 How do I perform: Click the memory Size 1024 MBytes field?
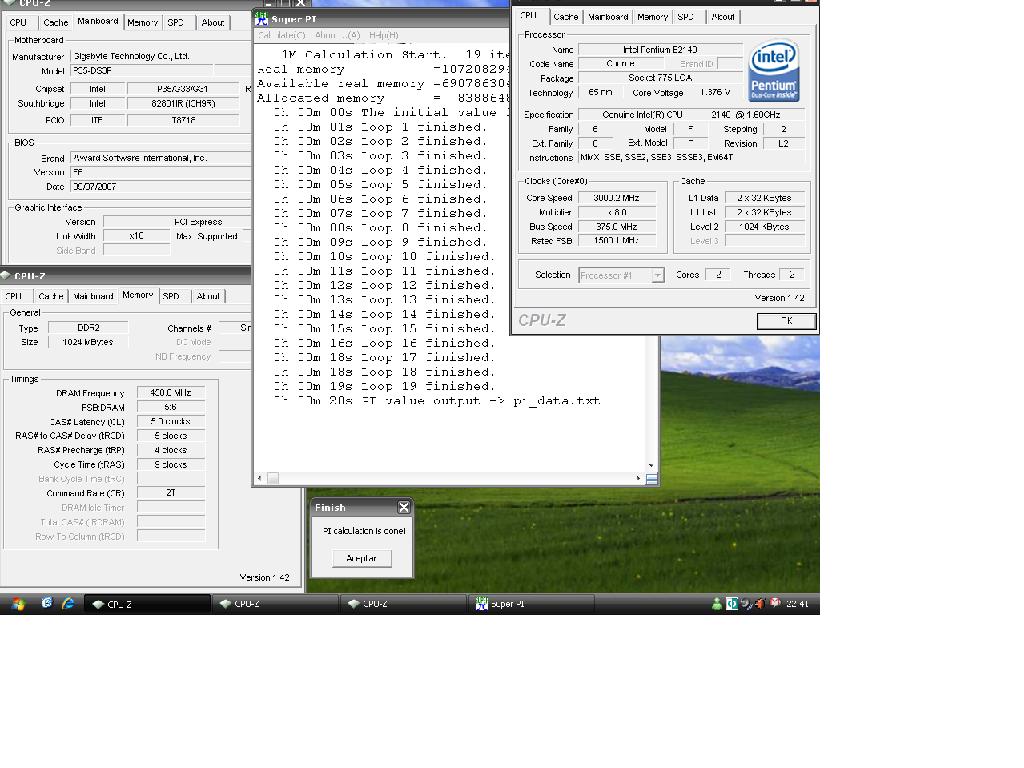pos(88,342)
